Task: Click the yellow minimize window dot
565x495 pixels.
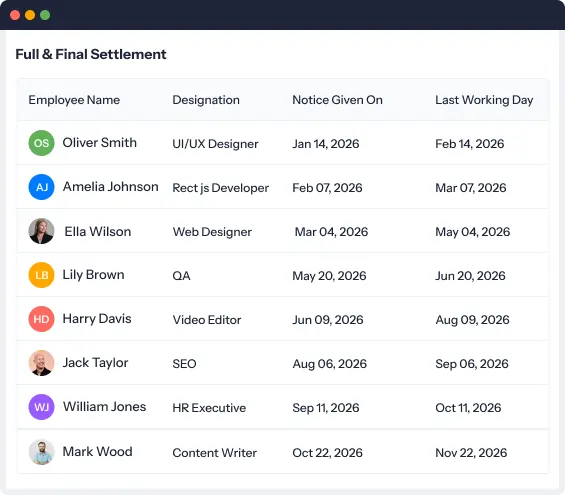Action: click(30, 15)
